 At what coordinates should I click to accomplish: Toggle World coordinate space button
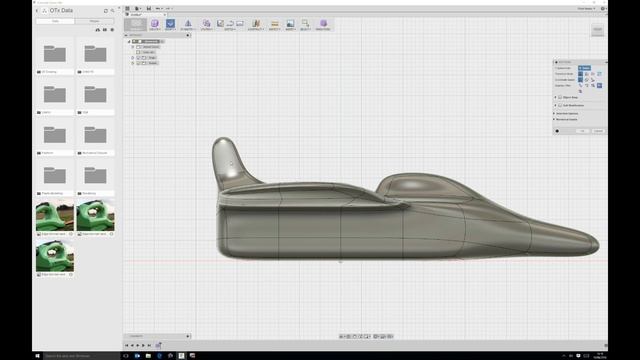tap(580, 80)
